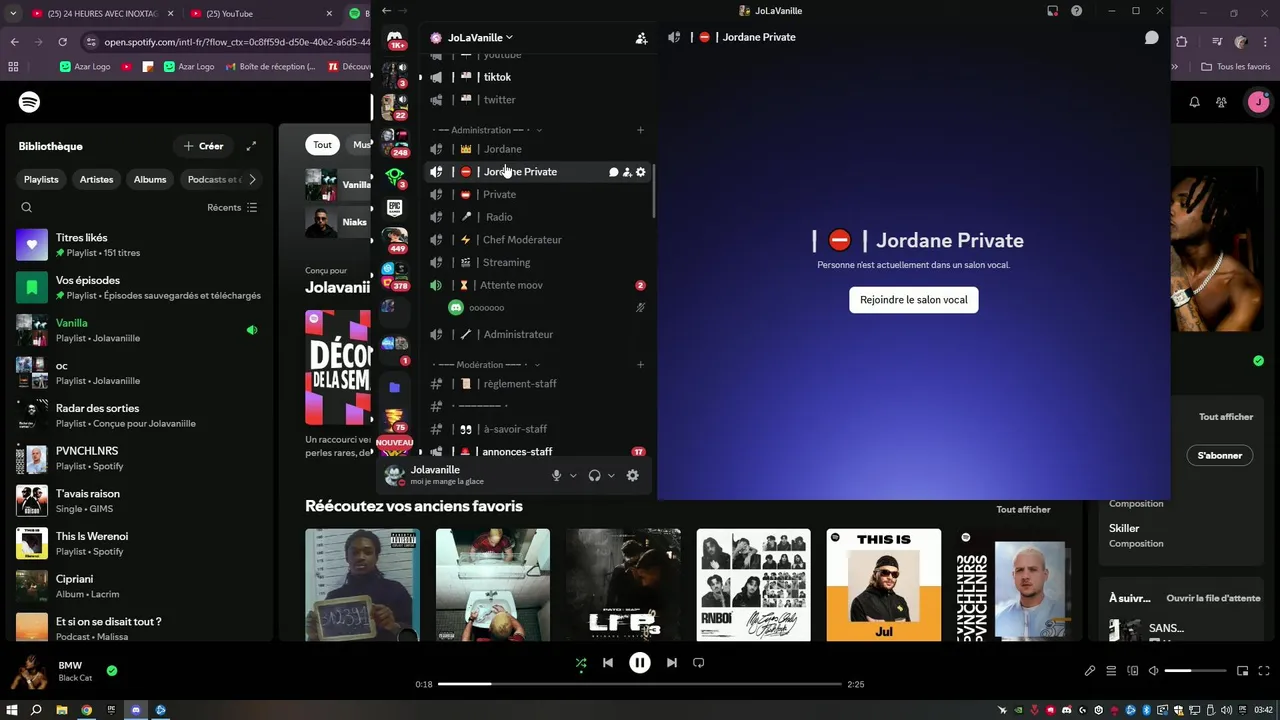Select Playlists filter in Spotify library
1280x720 pixels.
tap(42, 180)
